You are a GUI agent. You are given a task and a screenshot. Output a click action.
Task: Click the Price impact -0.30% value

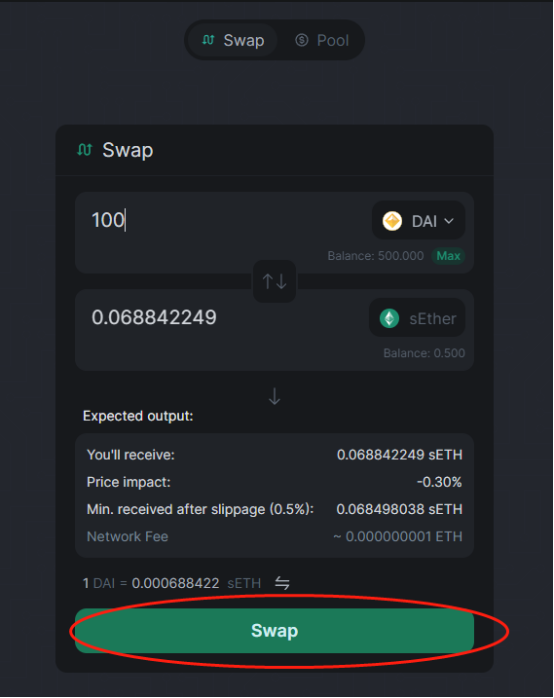tap(439, 482)
